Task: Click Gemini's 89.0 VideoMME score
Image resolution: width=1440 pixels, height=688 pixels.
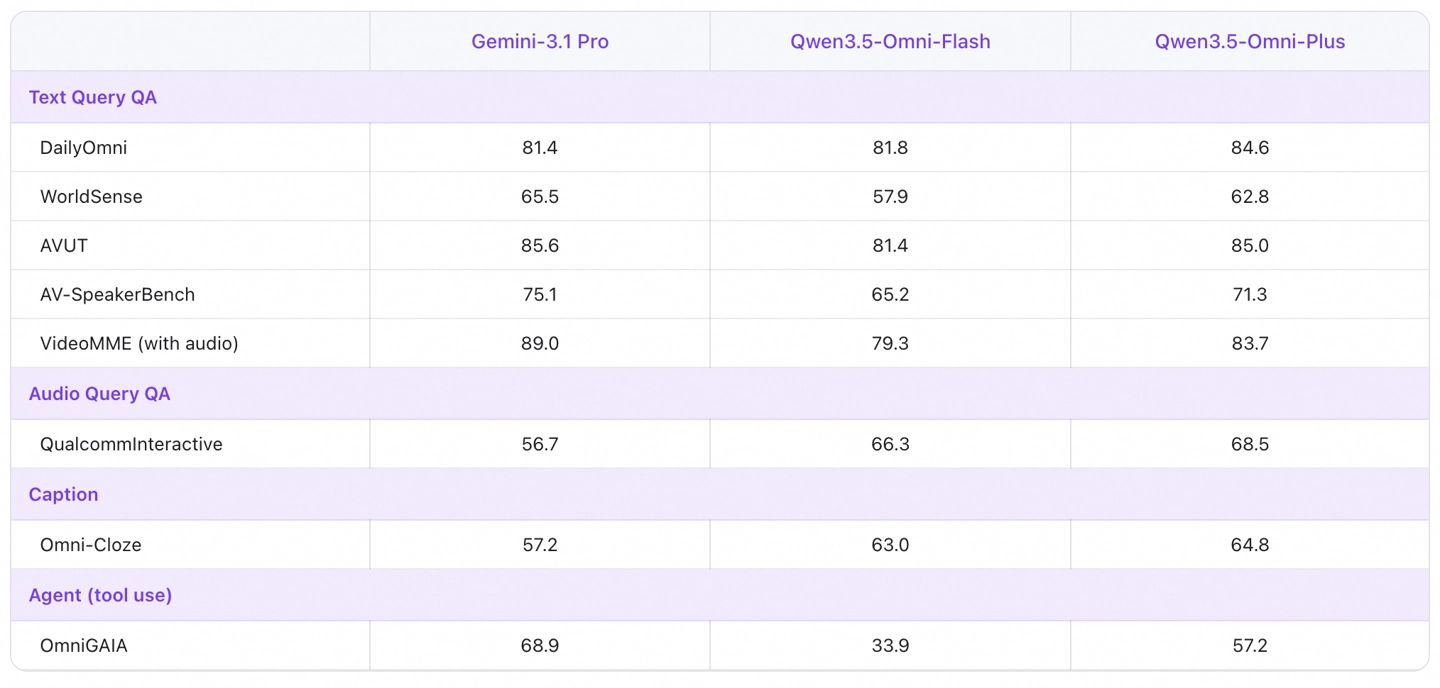Action: click(x=540, y=344)
